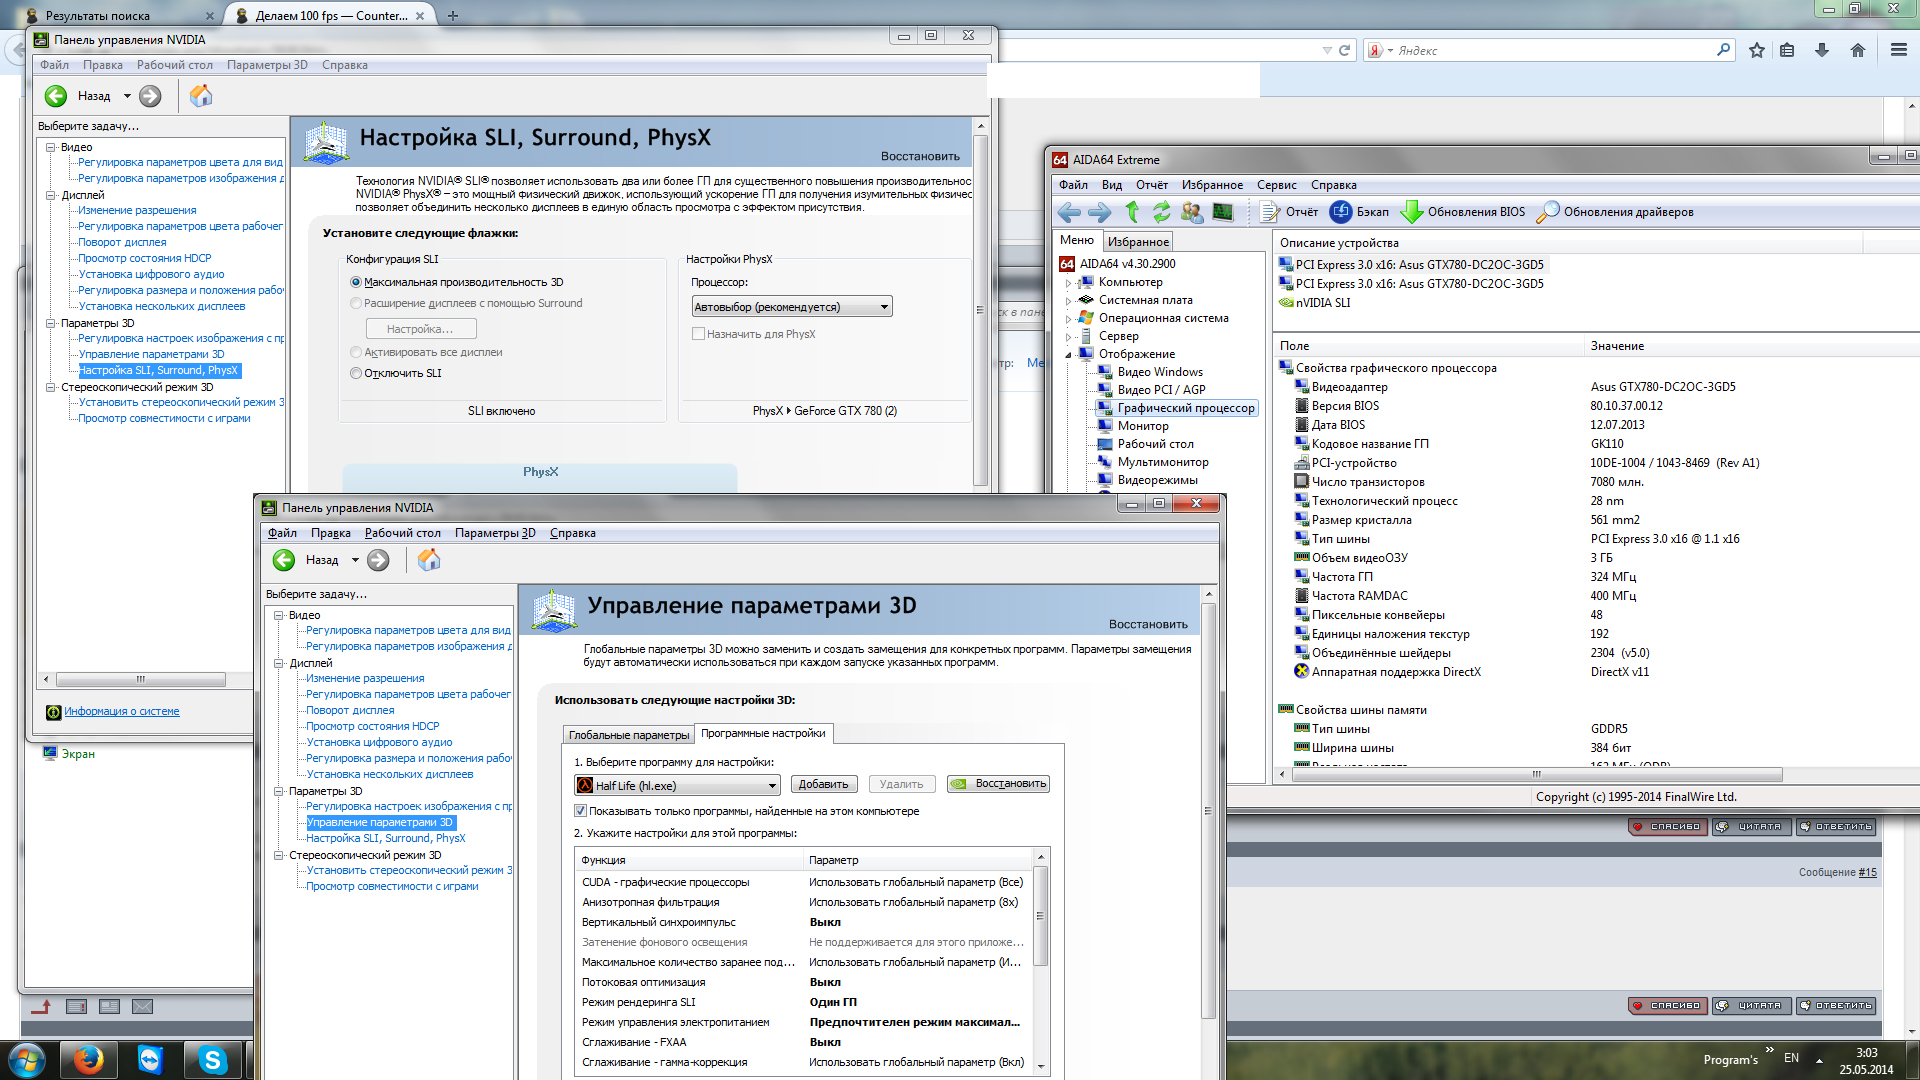
Task: Refresh AIDA64 with the green circular arrows icon
Action: click(x=1161, y=212)
